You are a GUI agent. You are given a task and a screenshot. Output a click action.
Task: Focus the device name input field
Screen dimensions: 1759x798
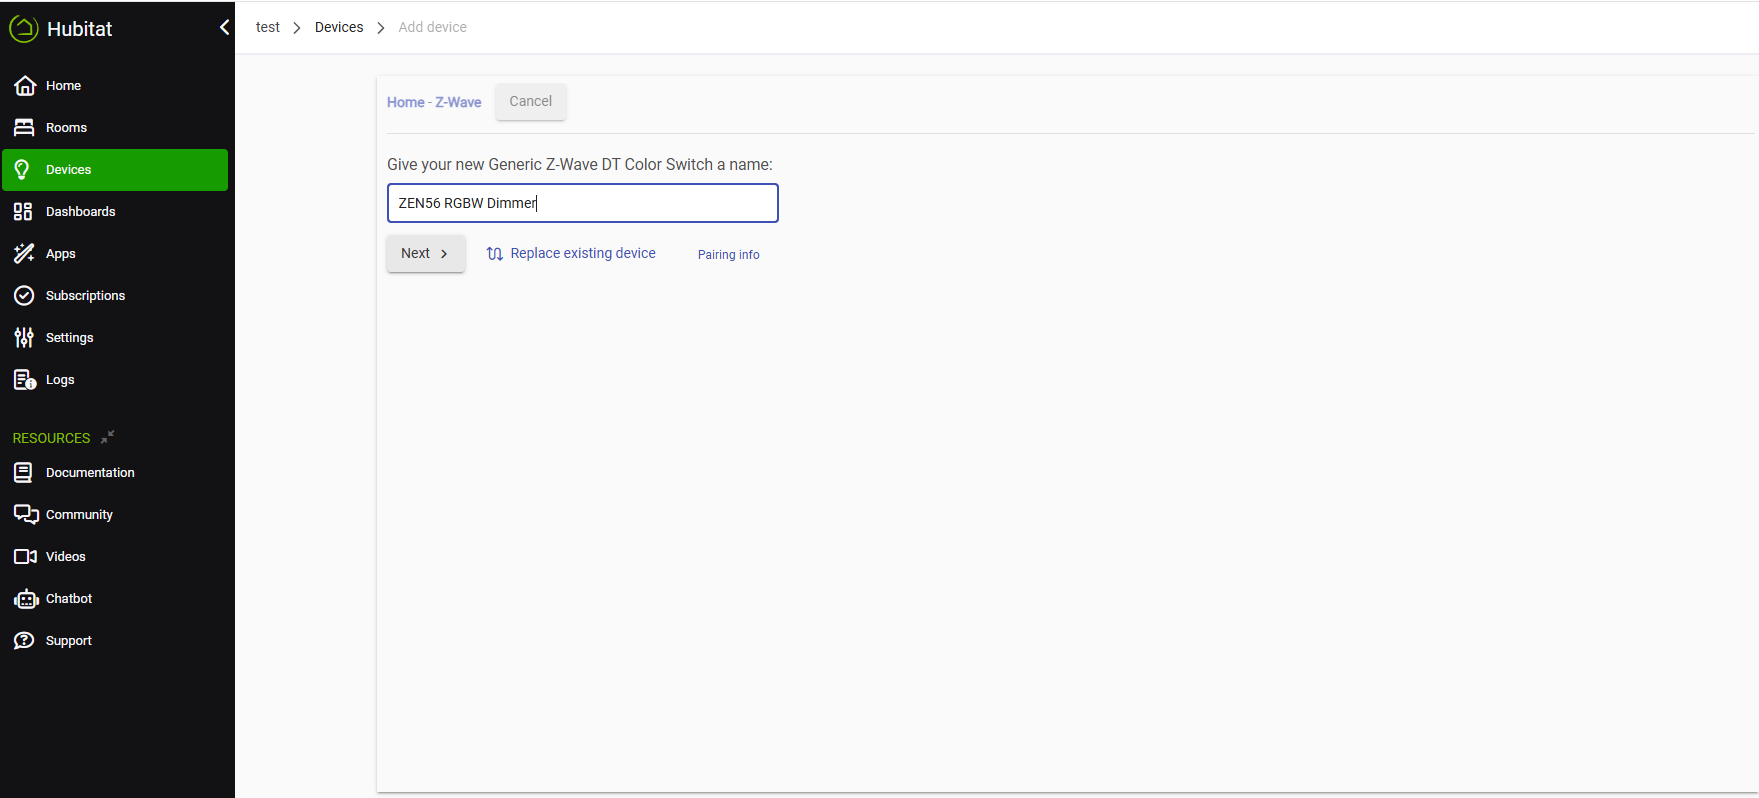(582, 203)
